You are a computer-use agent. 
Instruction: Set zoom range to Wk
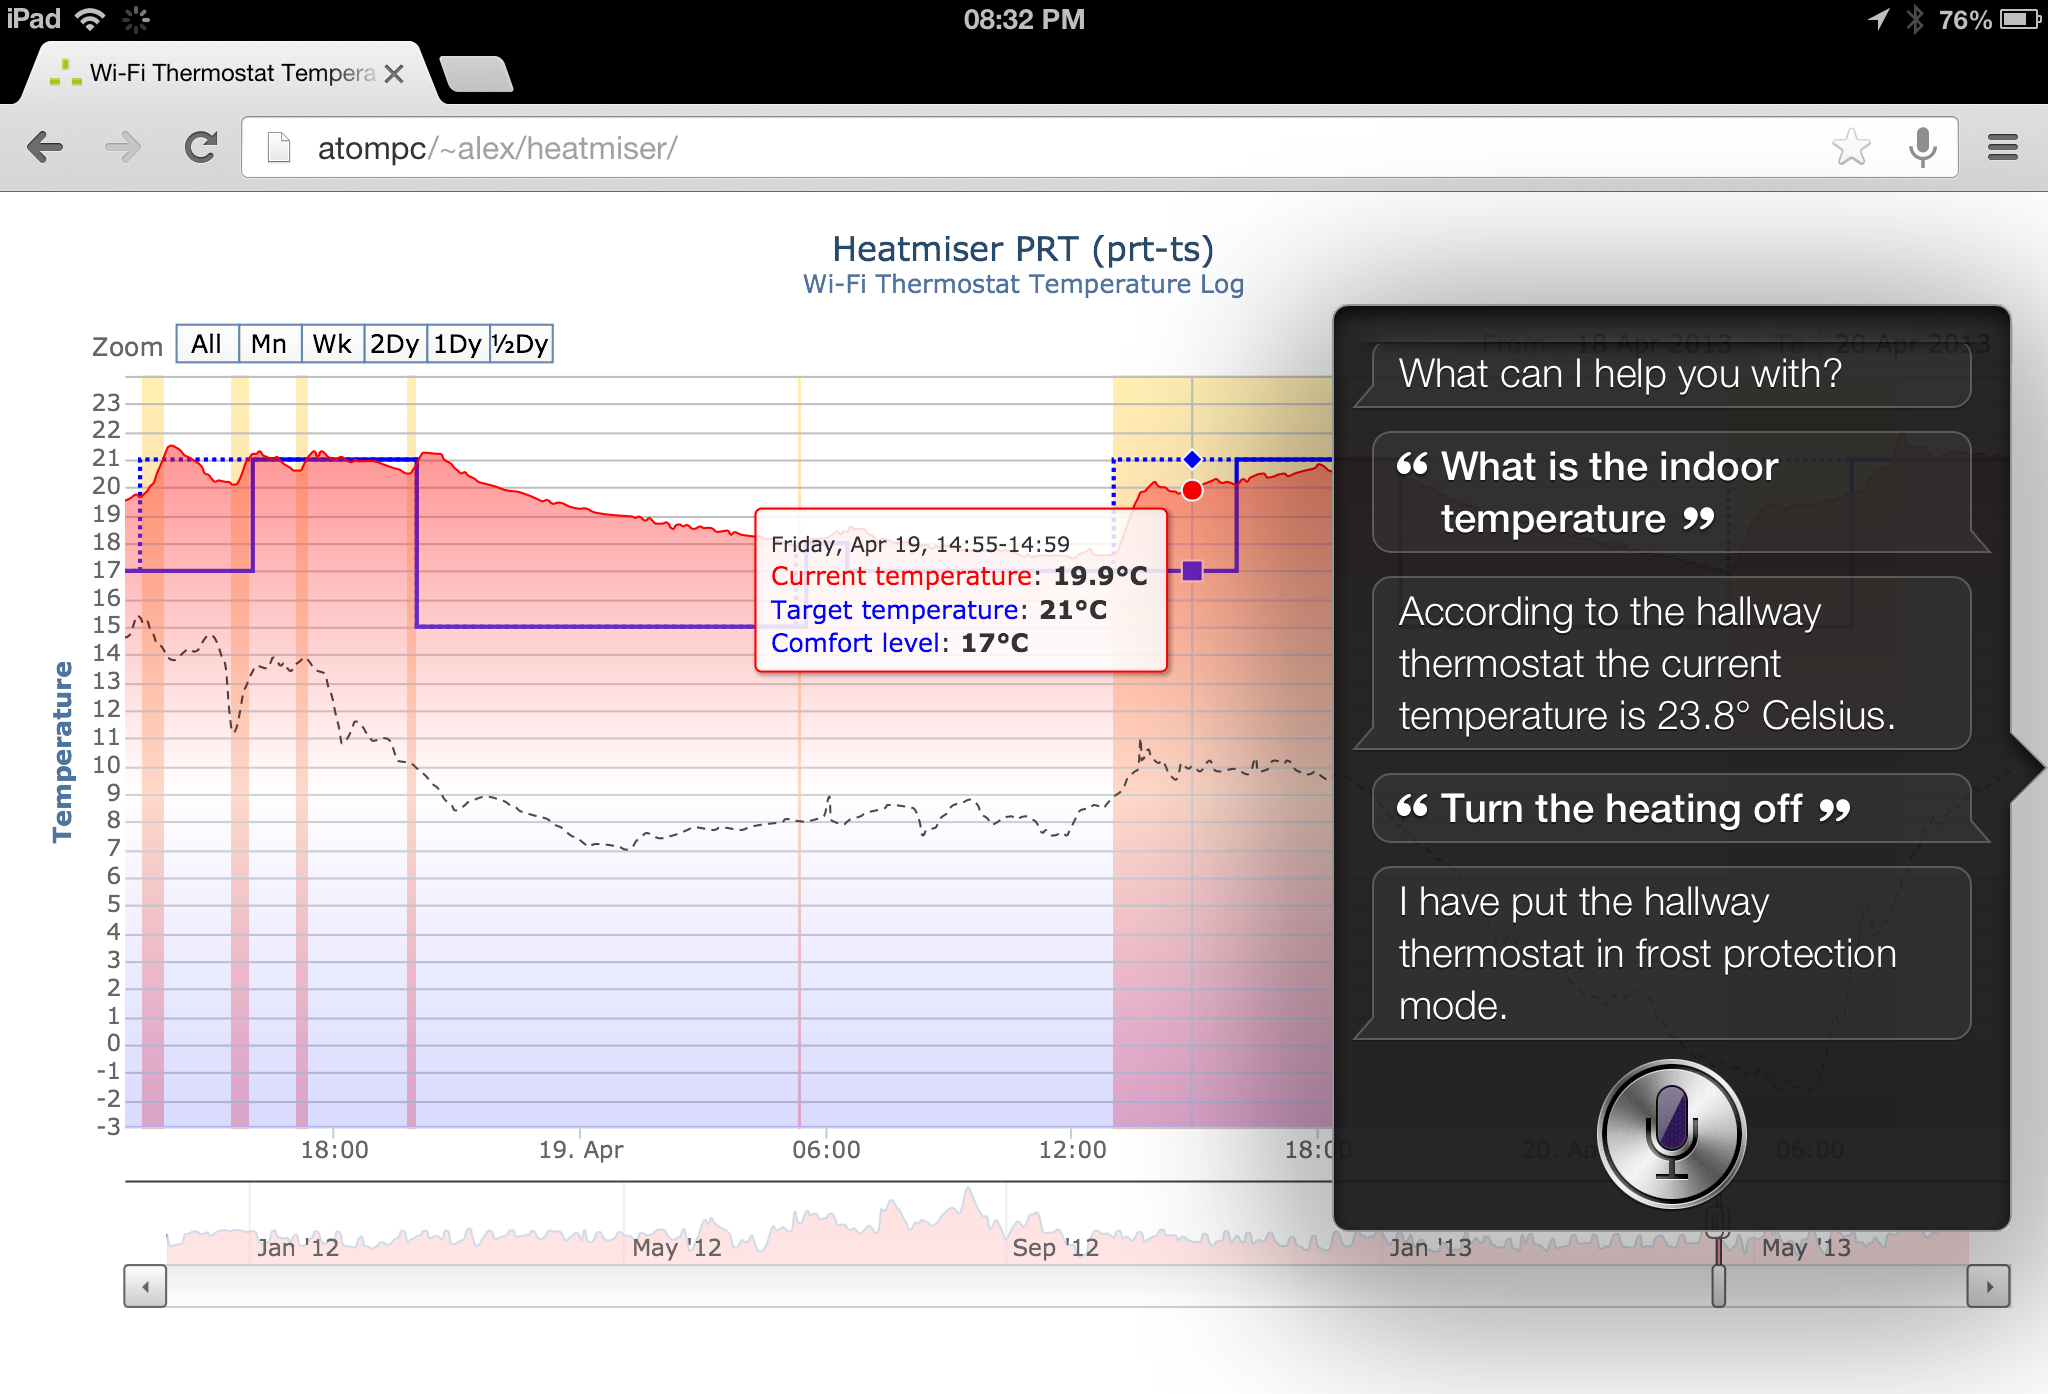point(332,344)
